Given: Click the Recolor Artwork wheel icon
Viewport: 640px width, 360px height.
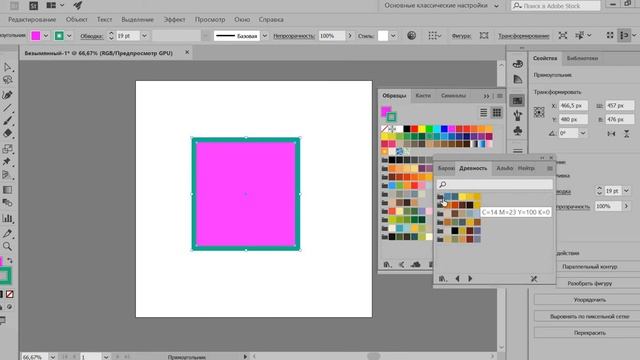Looking at the screenshot, I should pos(411,36).
